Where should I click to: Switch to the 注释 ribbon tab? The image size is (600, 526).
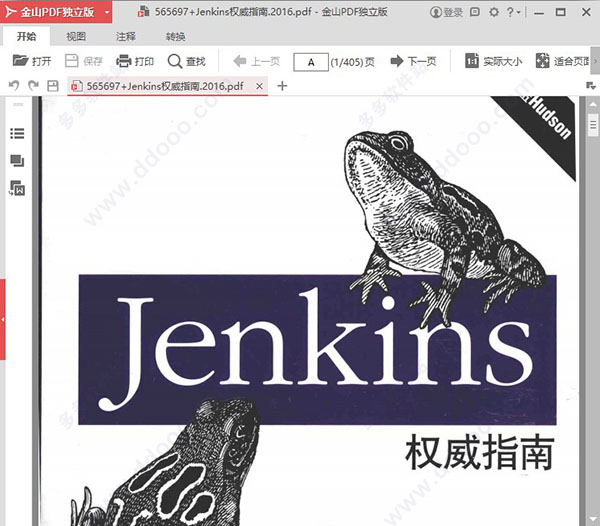(x=126, y=36)
